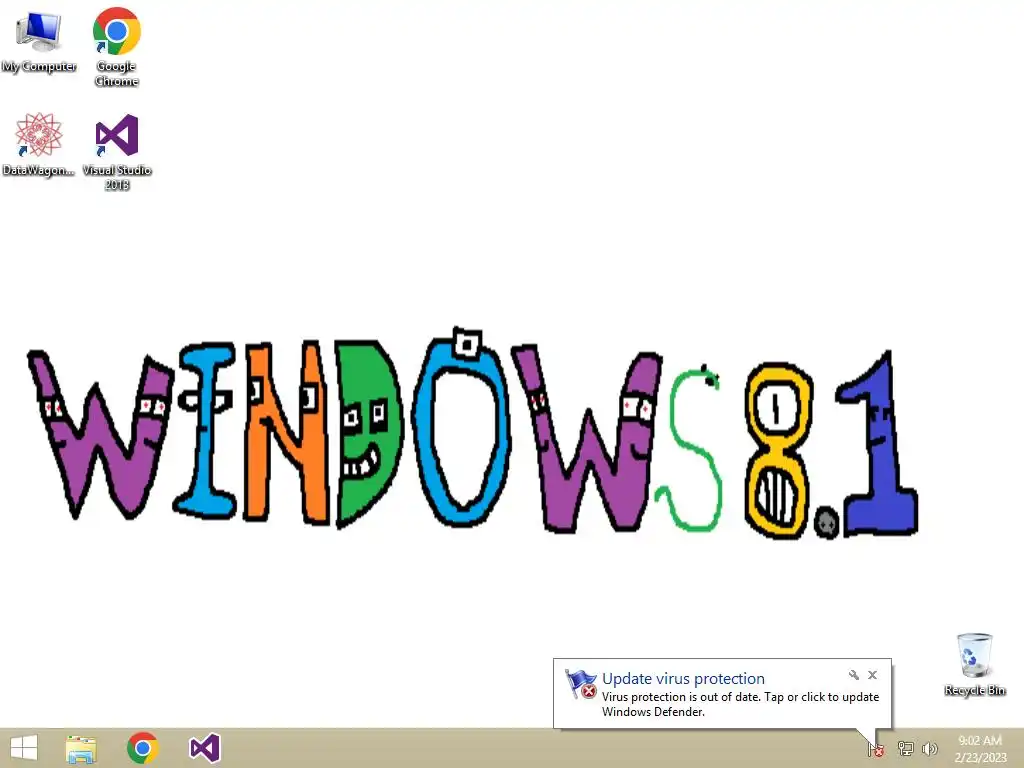The image size is (1024, 768).
Task: Launch Google Chrome from the taskbar
Action: [x=142, y=748]
